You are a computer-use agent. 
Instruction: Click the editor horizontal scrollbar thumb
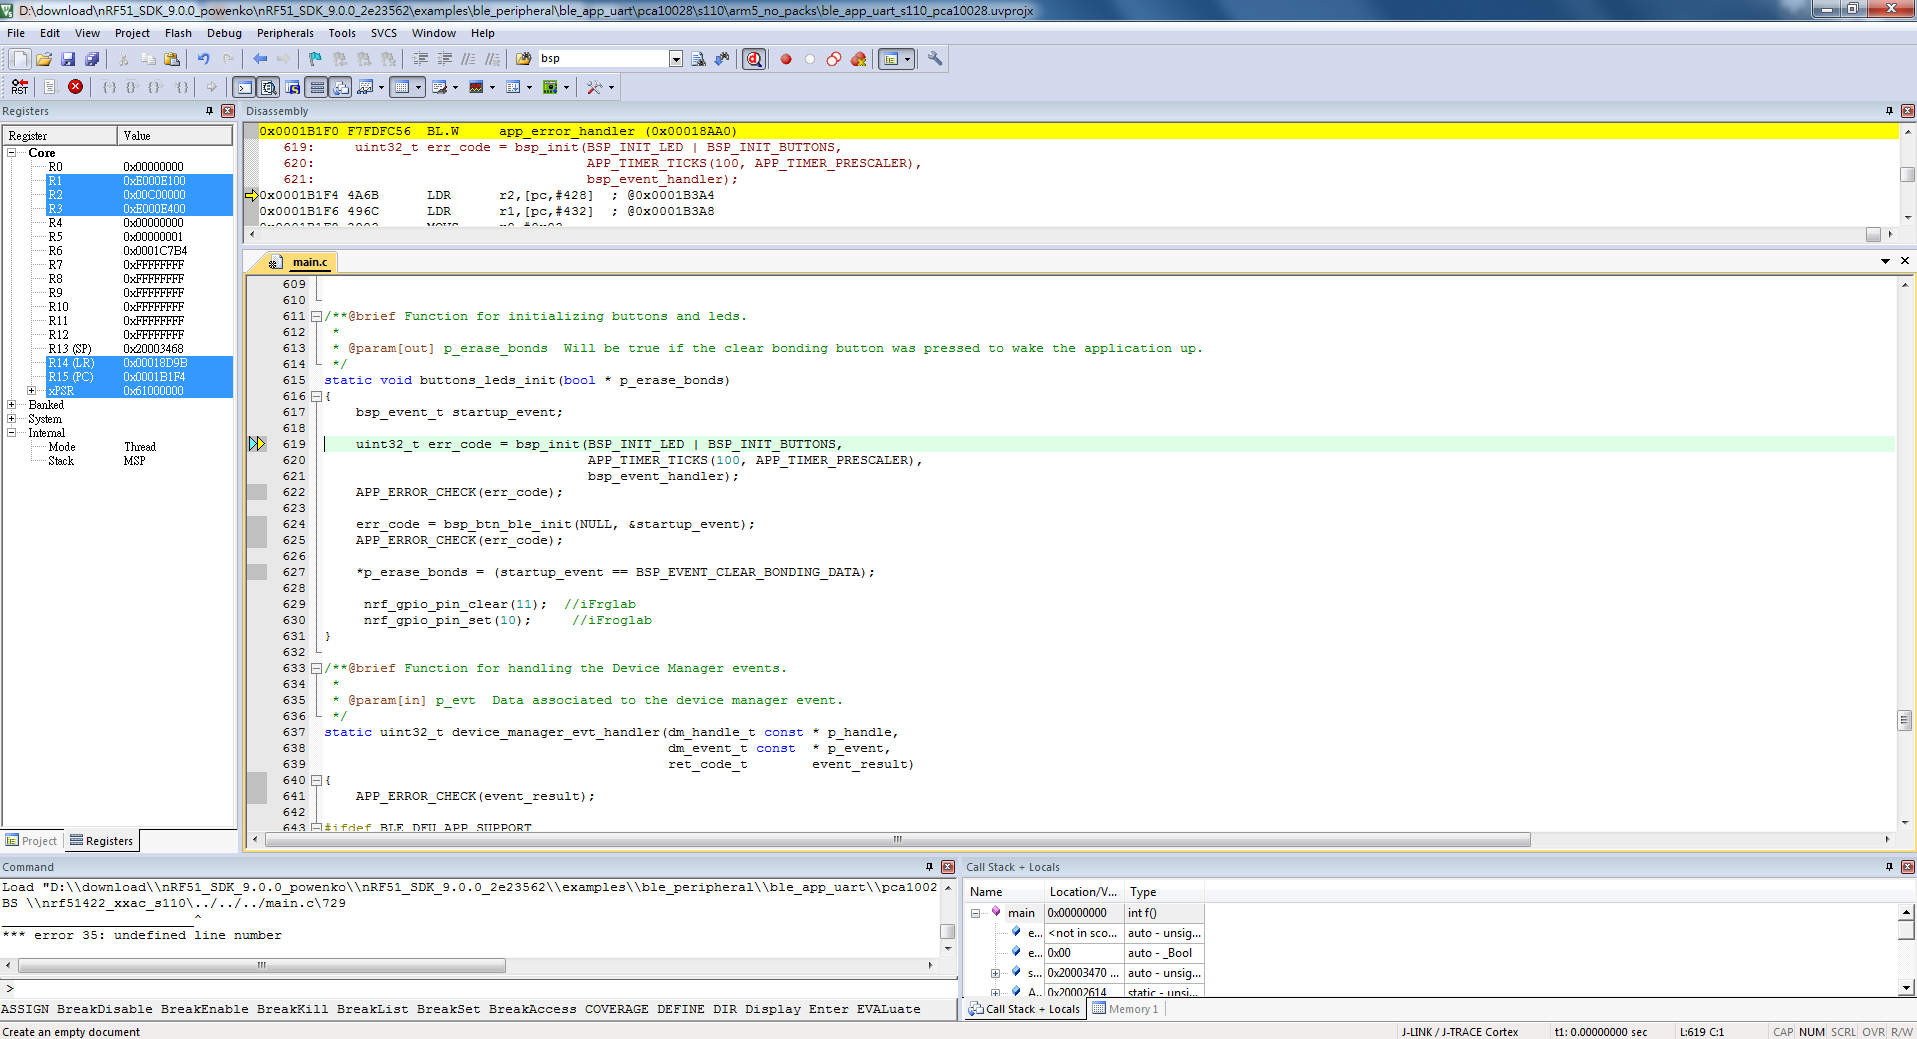point(898,840)
